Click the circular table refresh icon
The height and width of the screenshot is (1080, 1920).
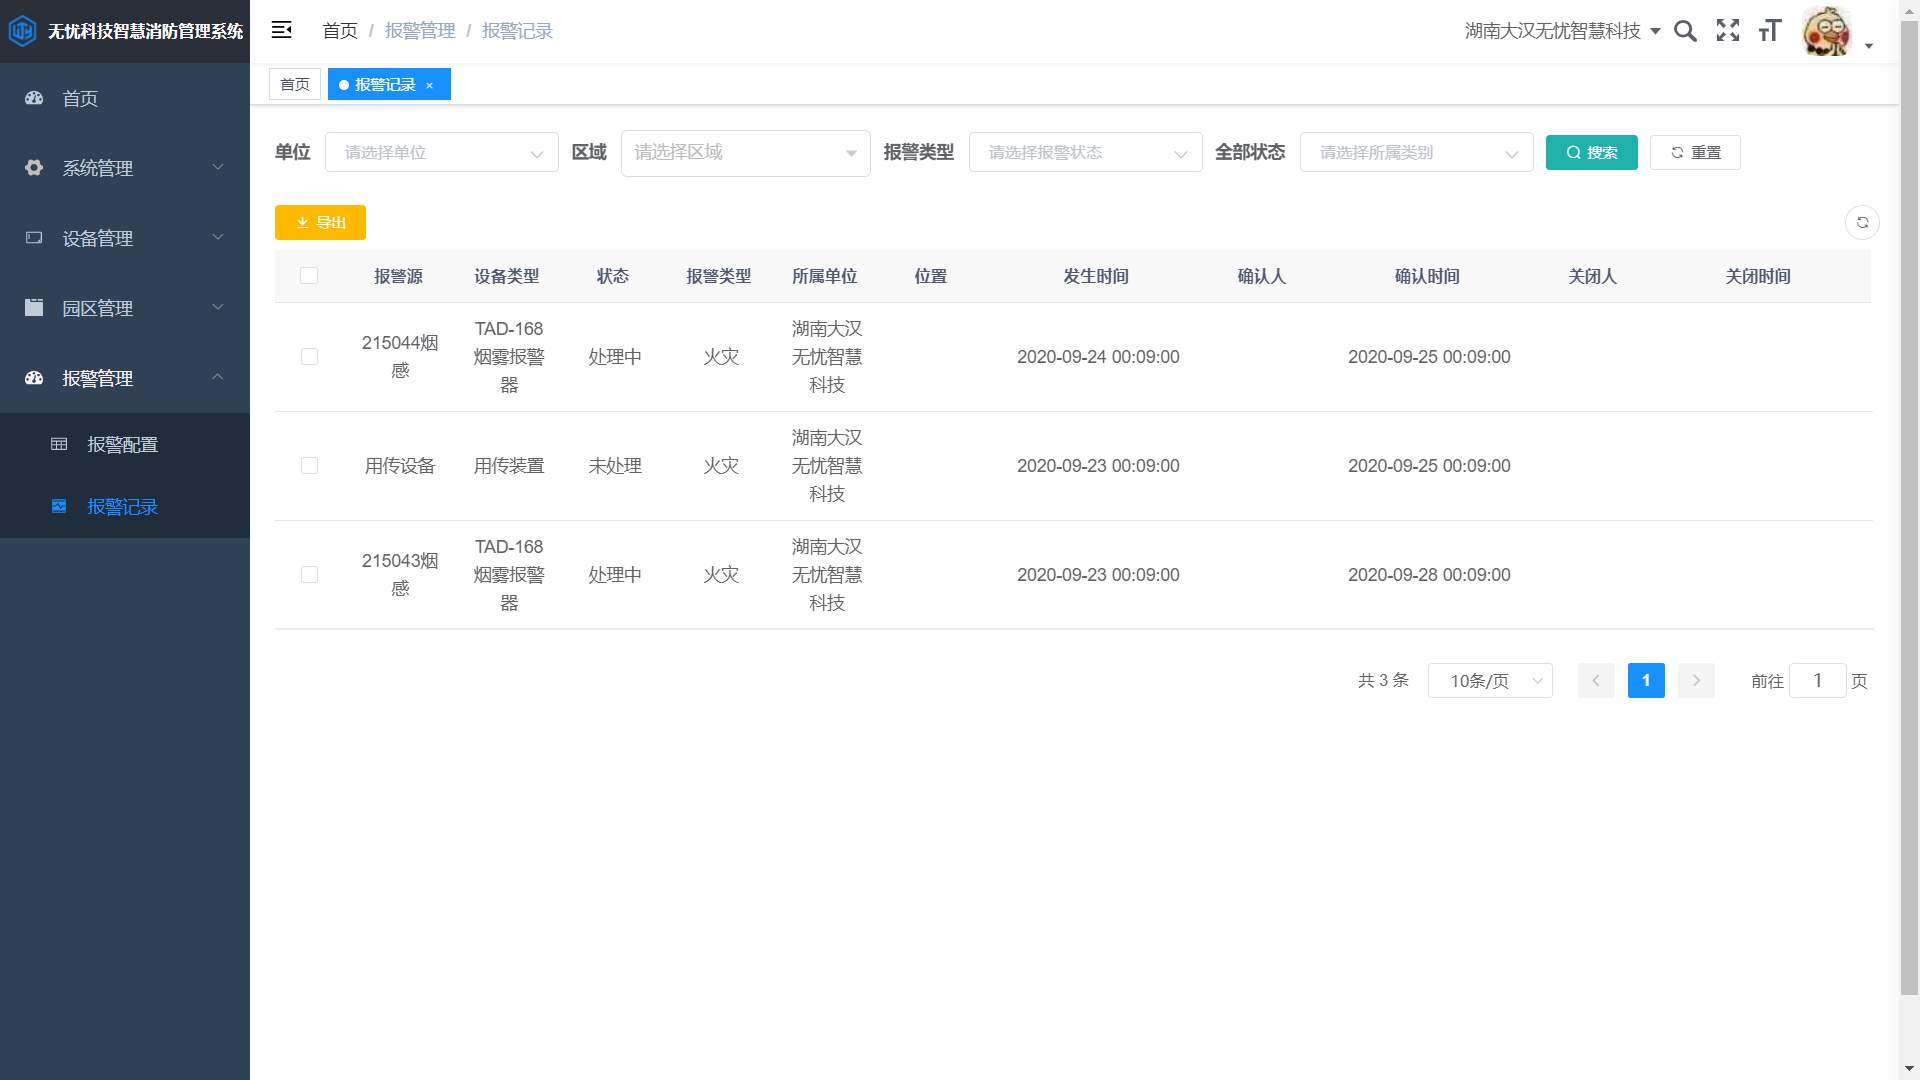pyautogui.click(x=1862, y=222)
